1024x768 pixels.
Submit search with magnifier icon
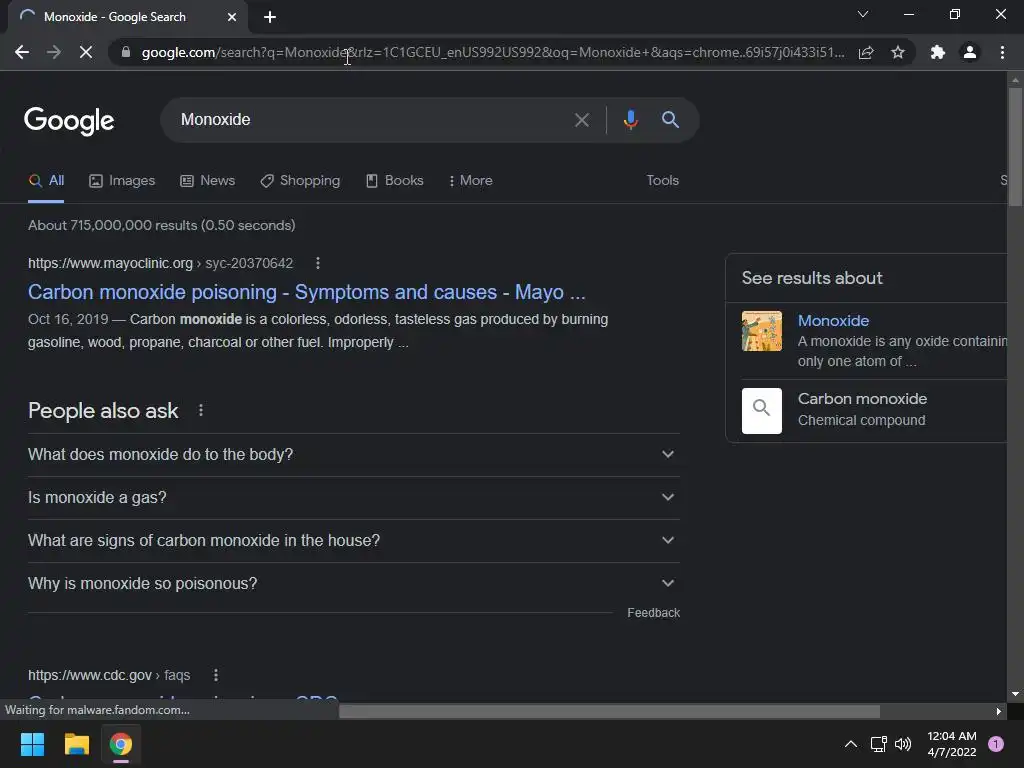click(670, 120)
